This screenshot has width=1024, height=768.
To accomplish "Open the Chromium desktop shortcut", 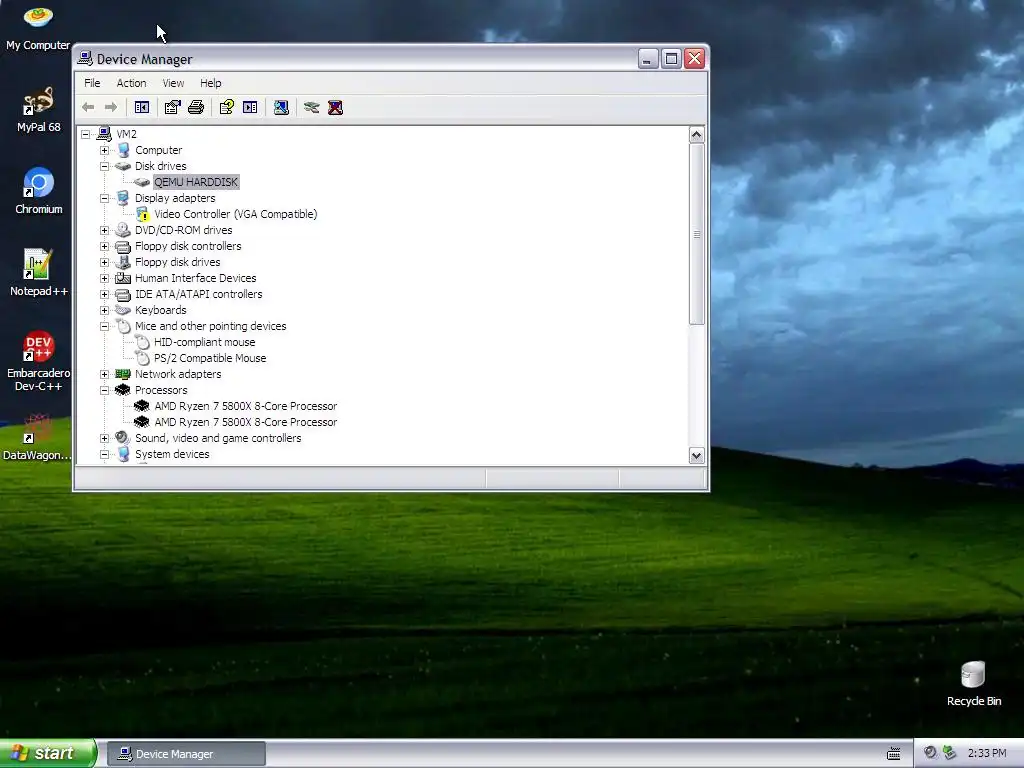I will coord(39,191).
